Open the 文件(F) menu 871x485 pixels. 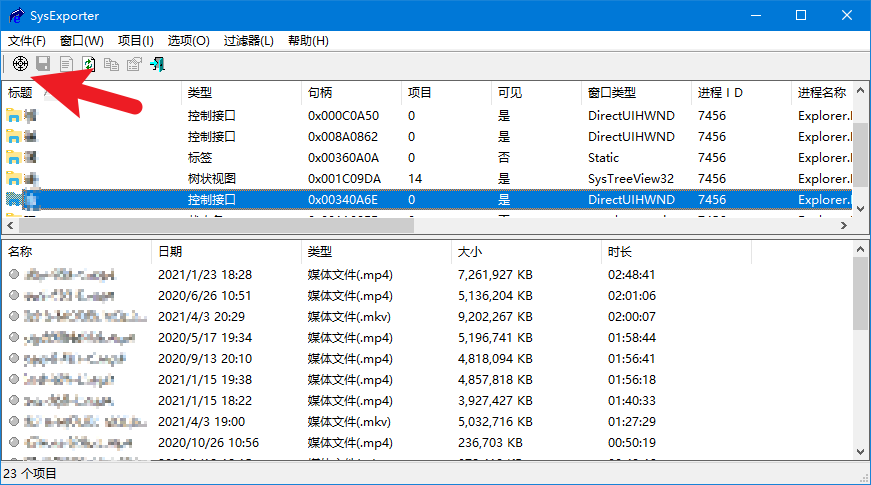point(27,41)
